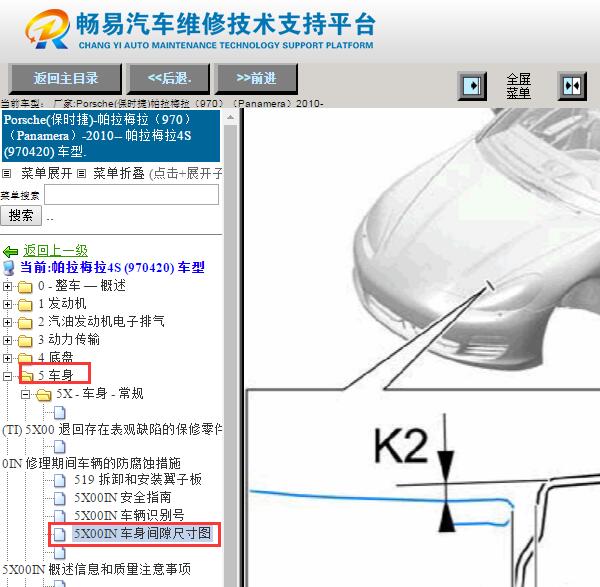The image size is (600, 587).
Task: Focus the 菜单搜索 input field
Action: click(x=132, y=195)
